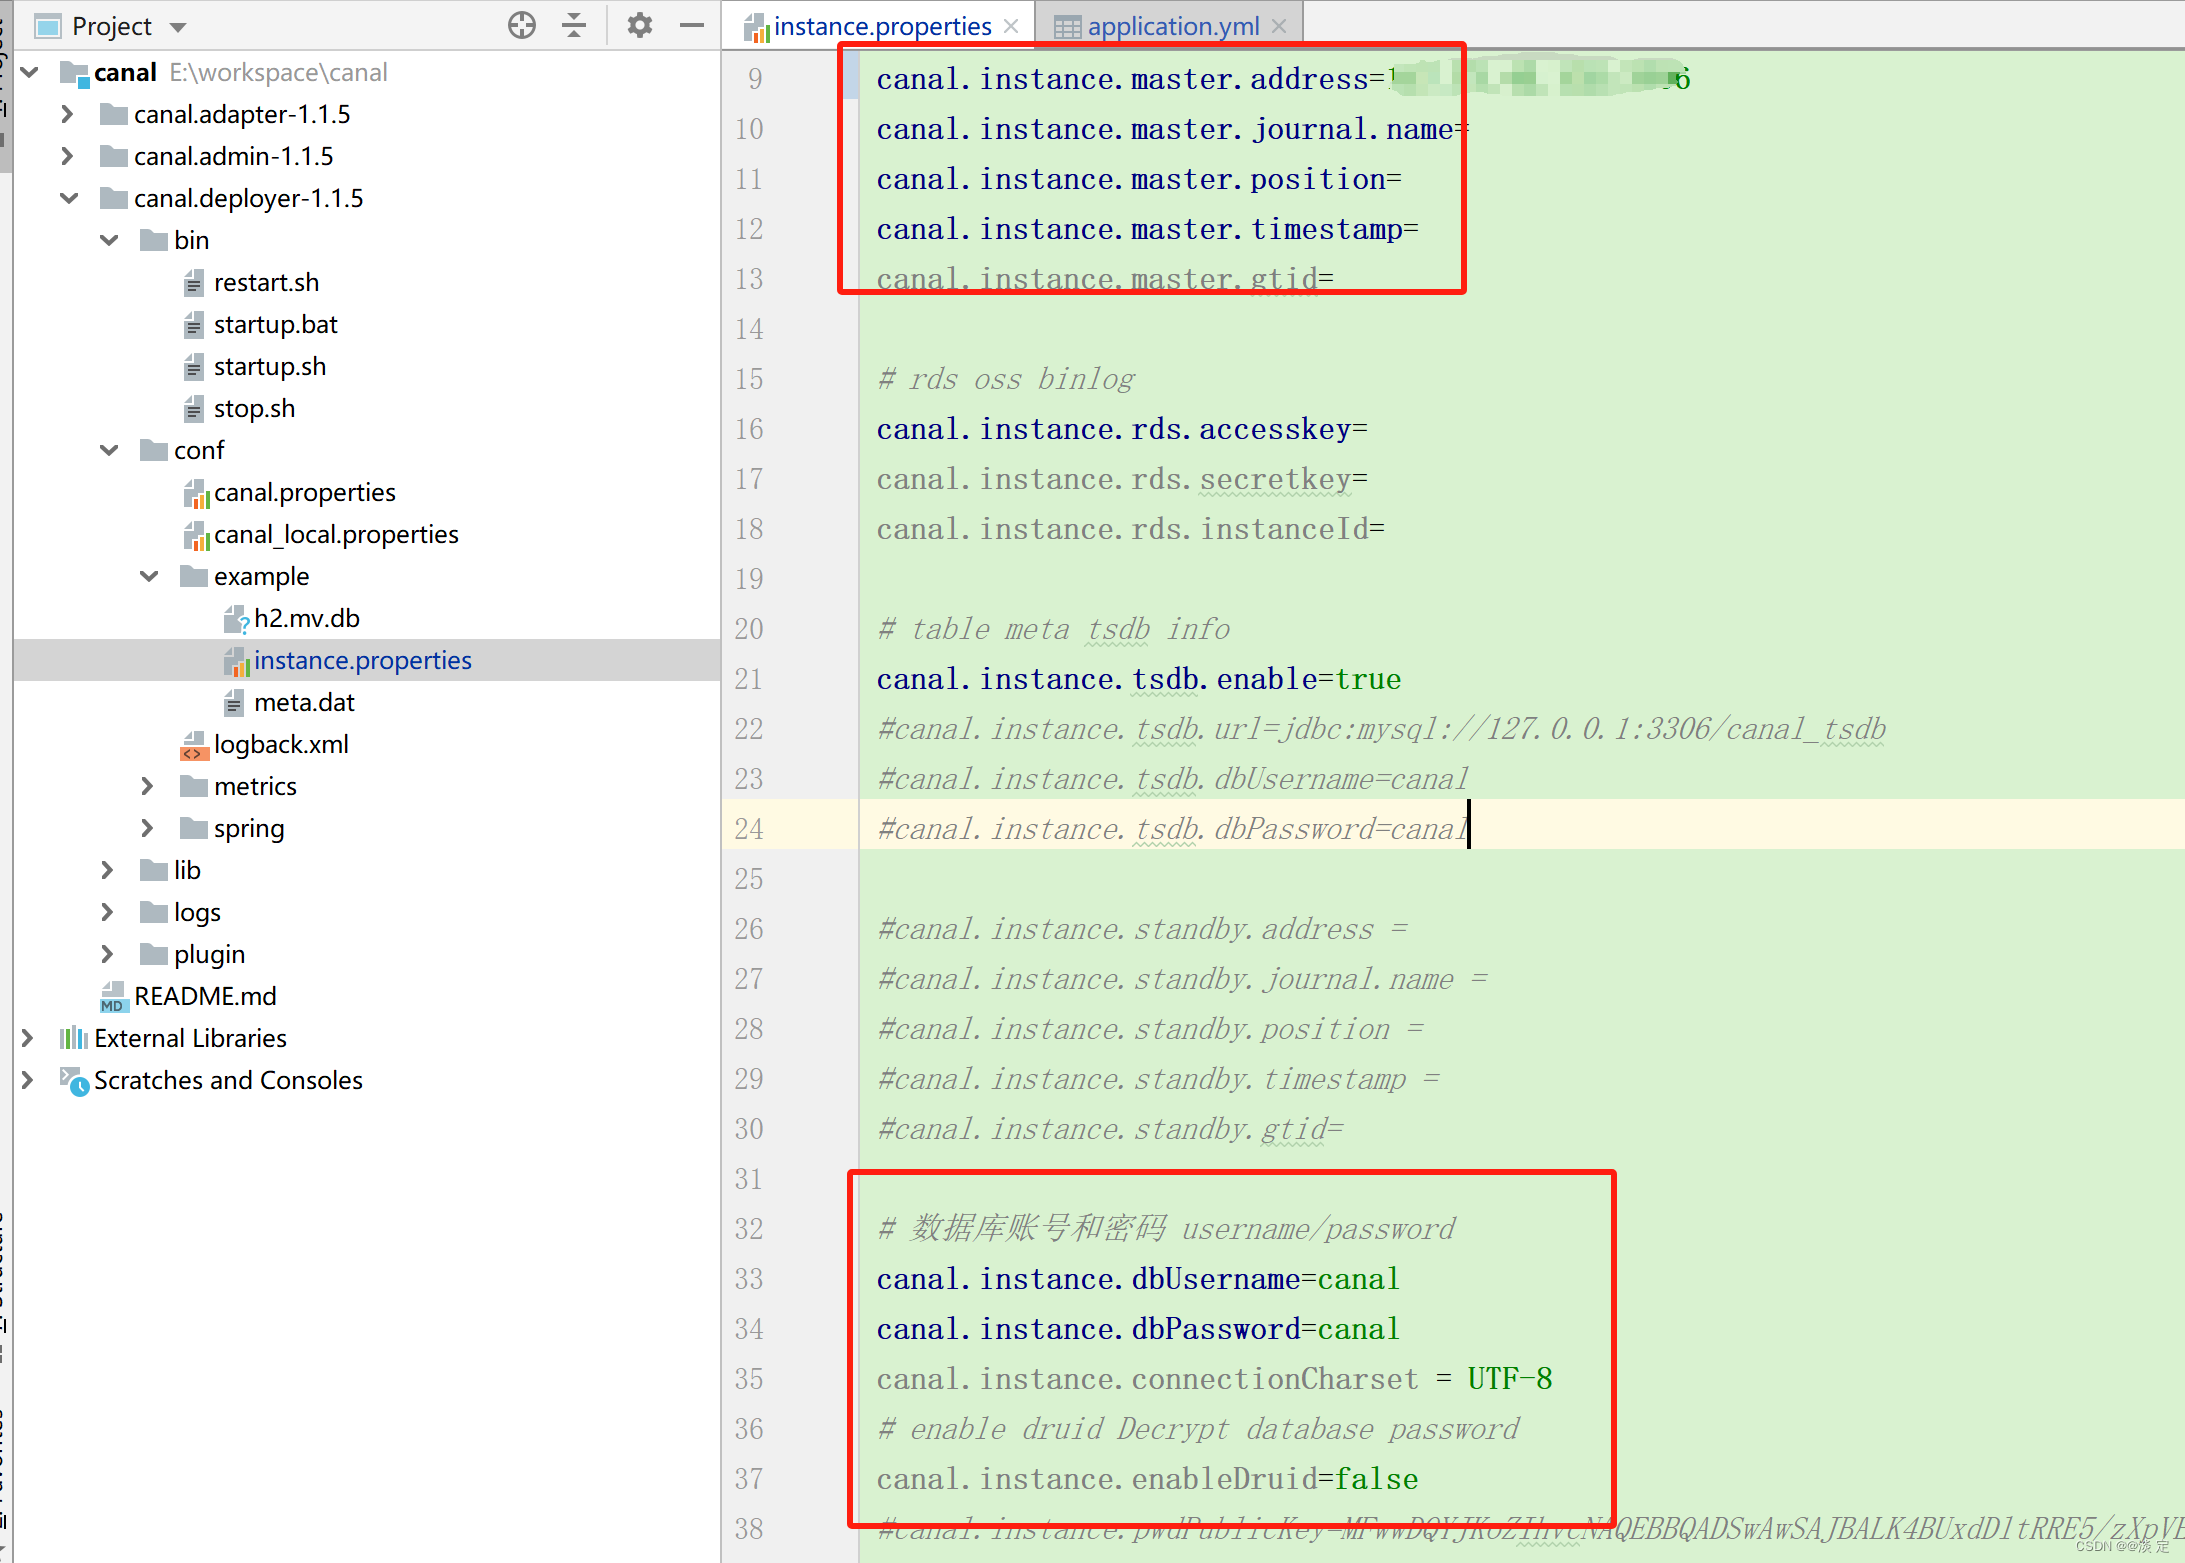The width and height of the screenshot is (2185, 1563).
Task: Place cursor on canal.instance.dbPassword=canal line
Action: tap(1138, 1329)
